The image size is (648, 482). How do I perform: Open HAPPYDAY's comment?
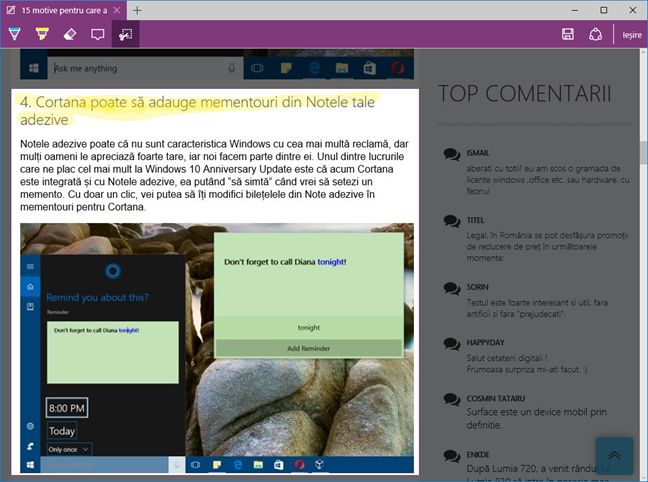(x=527, y=364)
